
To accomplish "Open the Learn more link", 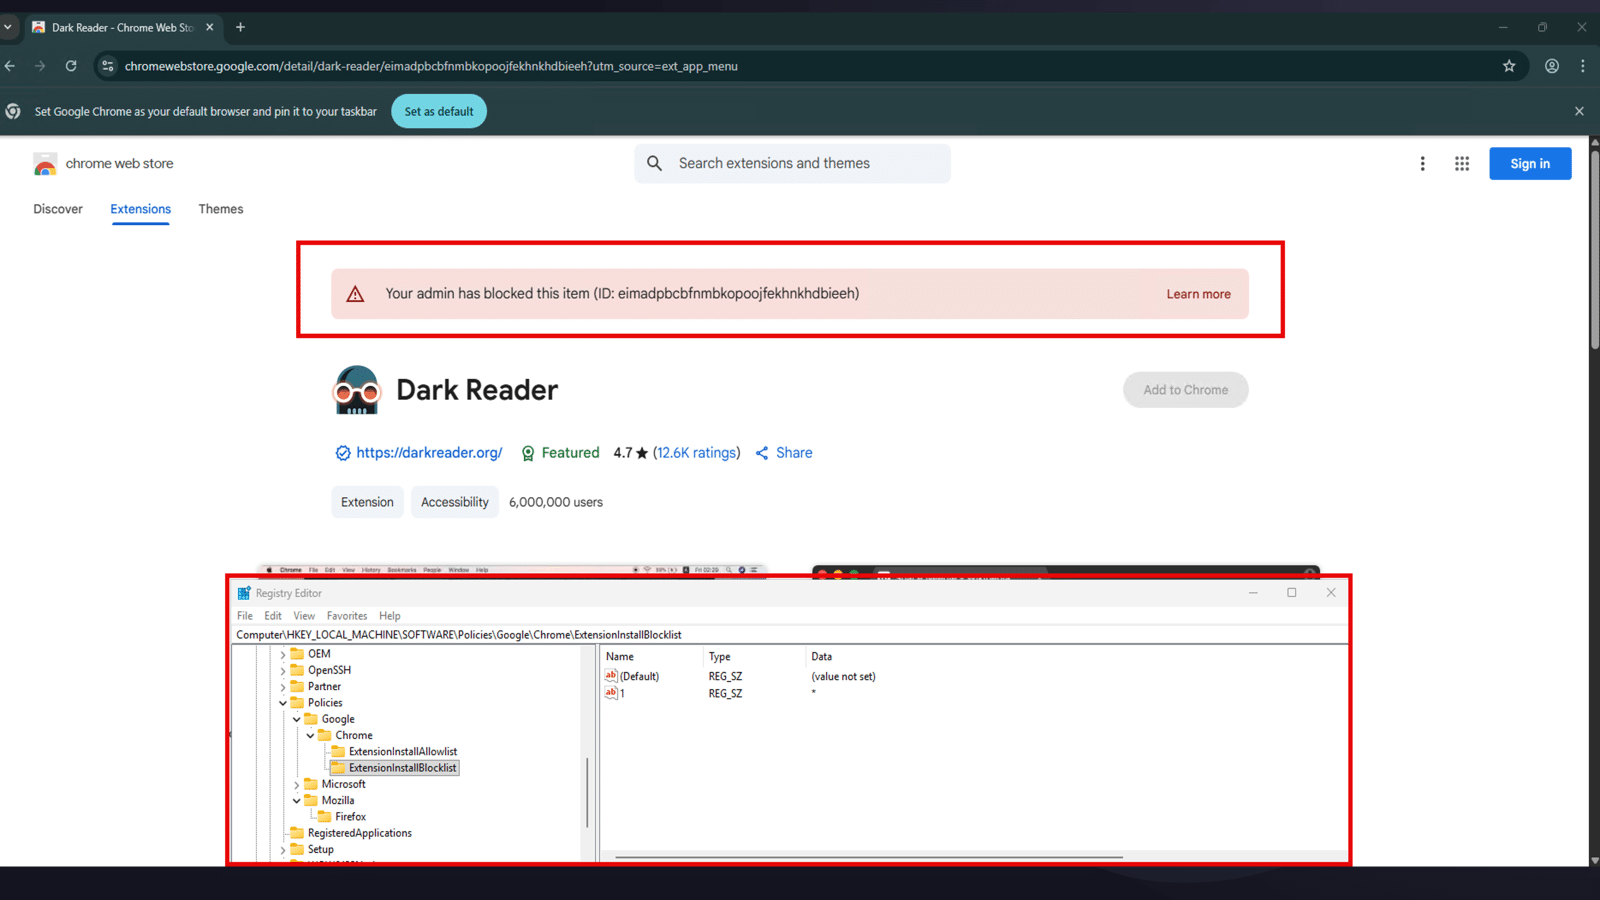I will pos(1198,294).
